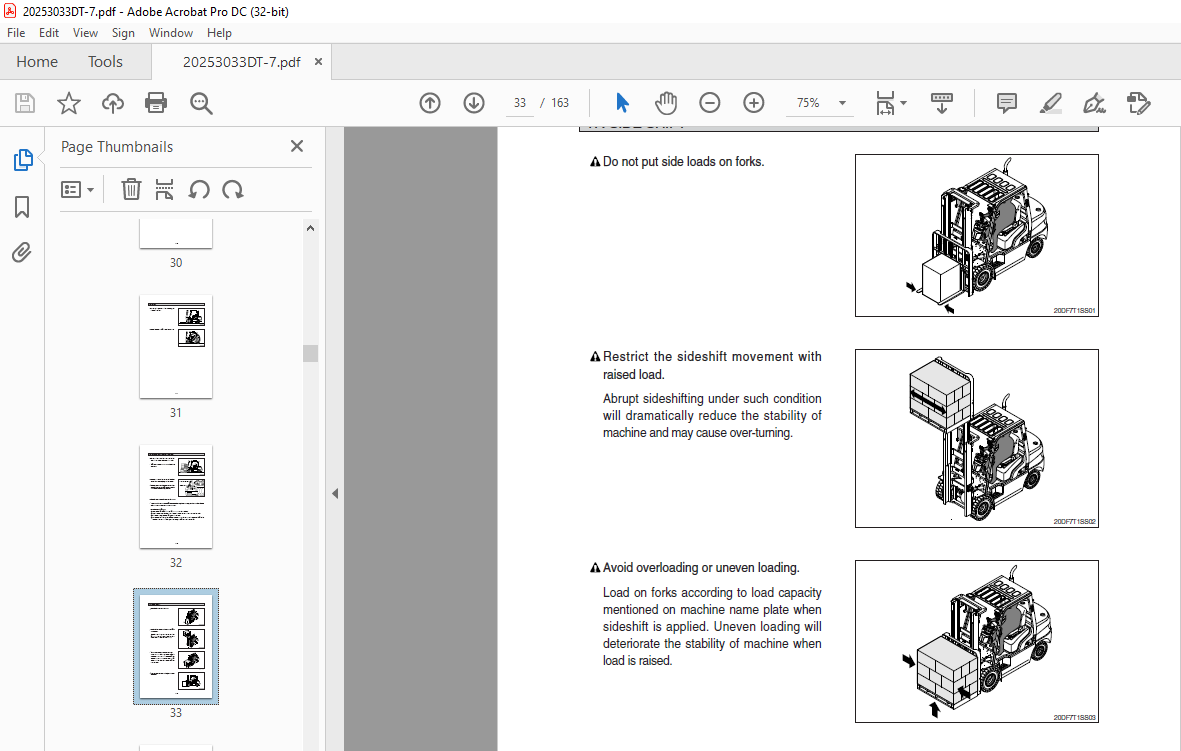Activate the selection arrow tool
This screenshot has height=751, width=1181.
coord(622,102)
